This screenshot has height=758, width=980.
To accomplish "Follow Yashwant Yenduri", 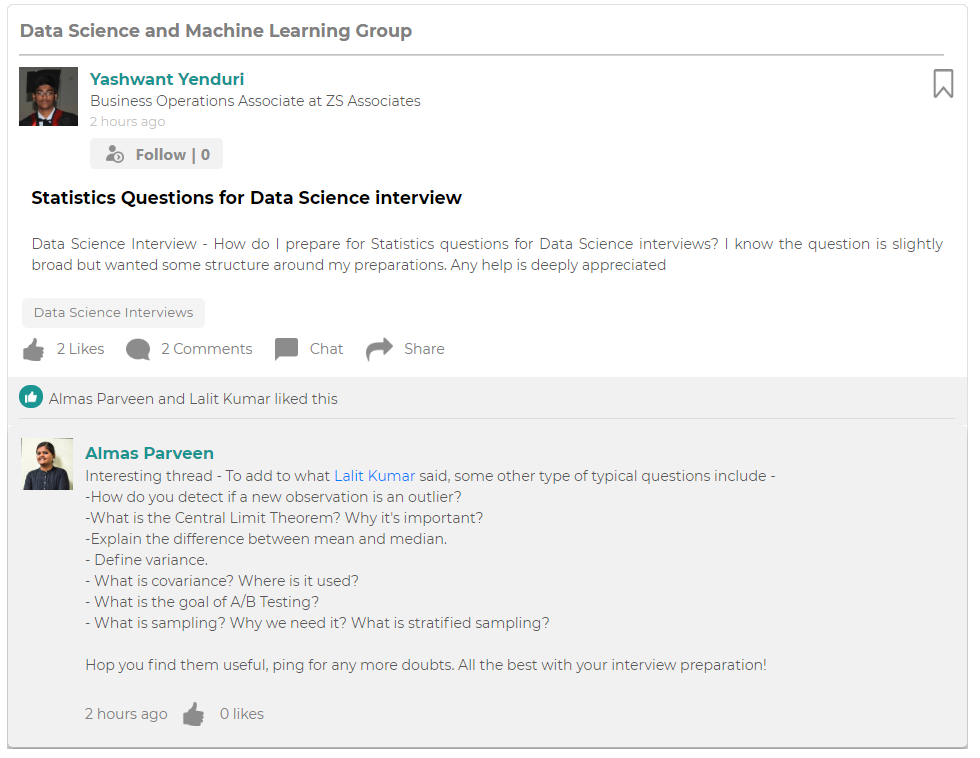I will 172,154.
